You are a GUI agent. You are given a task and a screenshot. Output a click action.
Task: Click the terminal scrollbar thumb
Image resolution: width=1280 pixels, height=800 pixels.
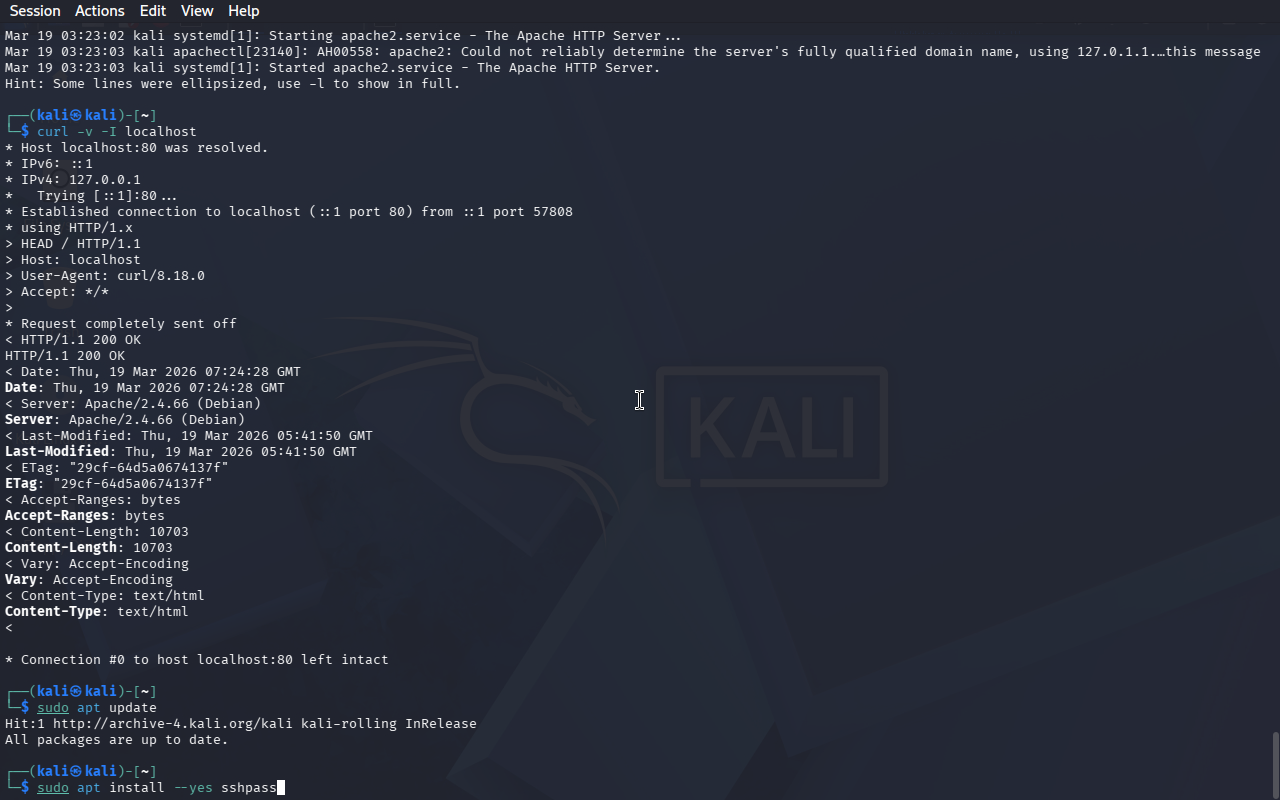pos(1275,765)
